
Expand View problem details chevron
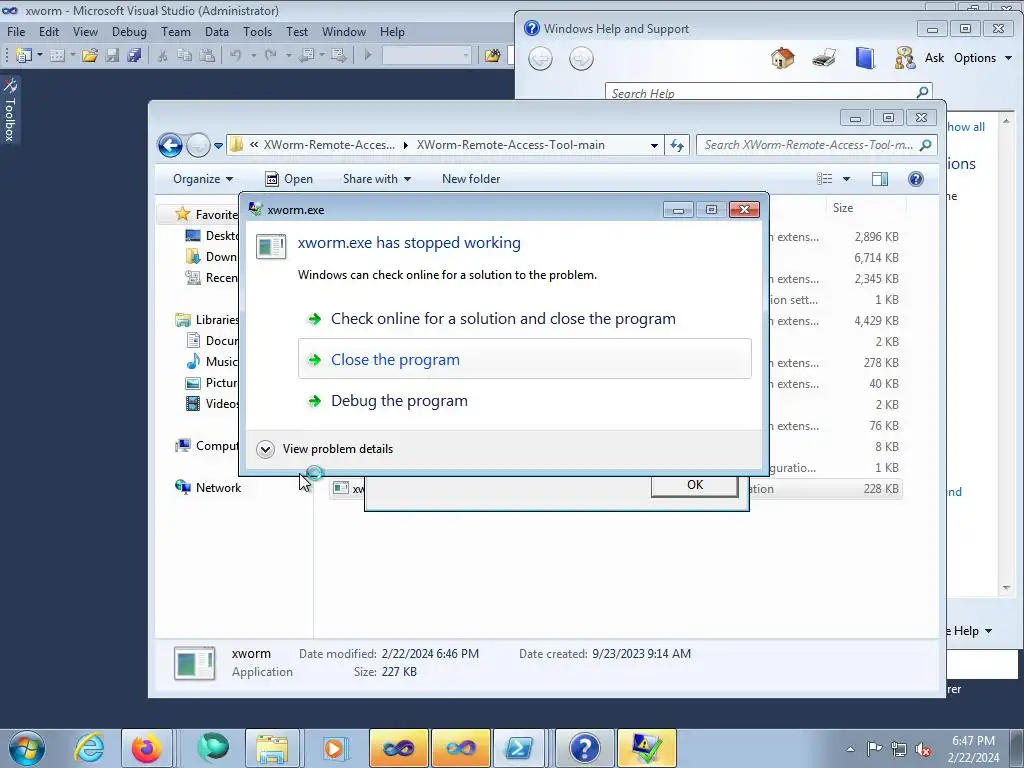(265, 449)
